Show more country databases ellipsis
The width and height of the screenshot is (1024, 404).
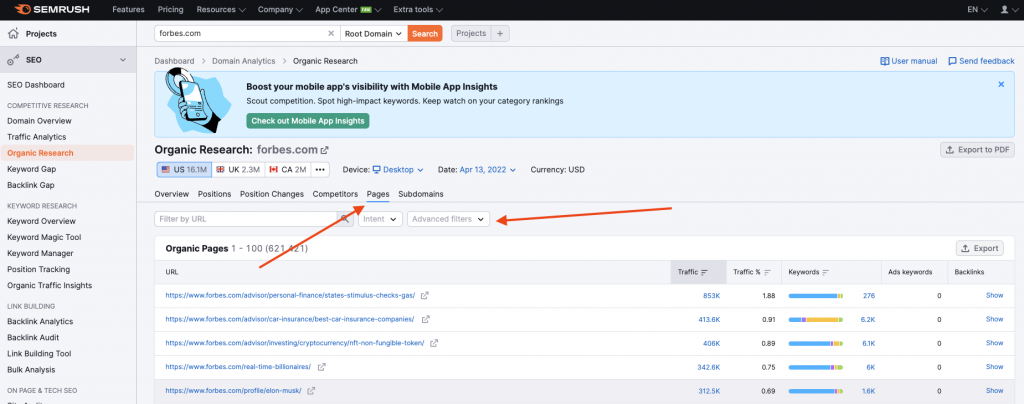coord(320,169)
